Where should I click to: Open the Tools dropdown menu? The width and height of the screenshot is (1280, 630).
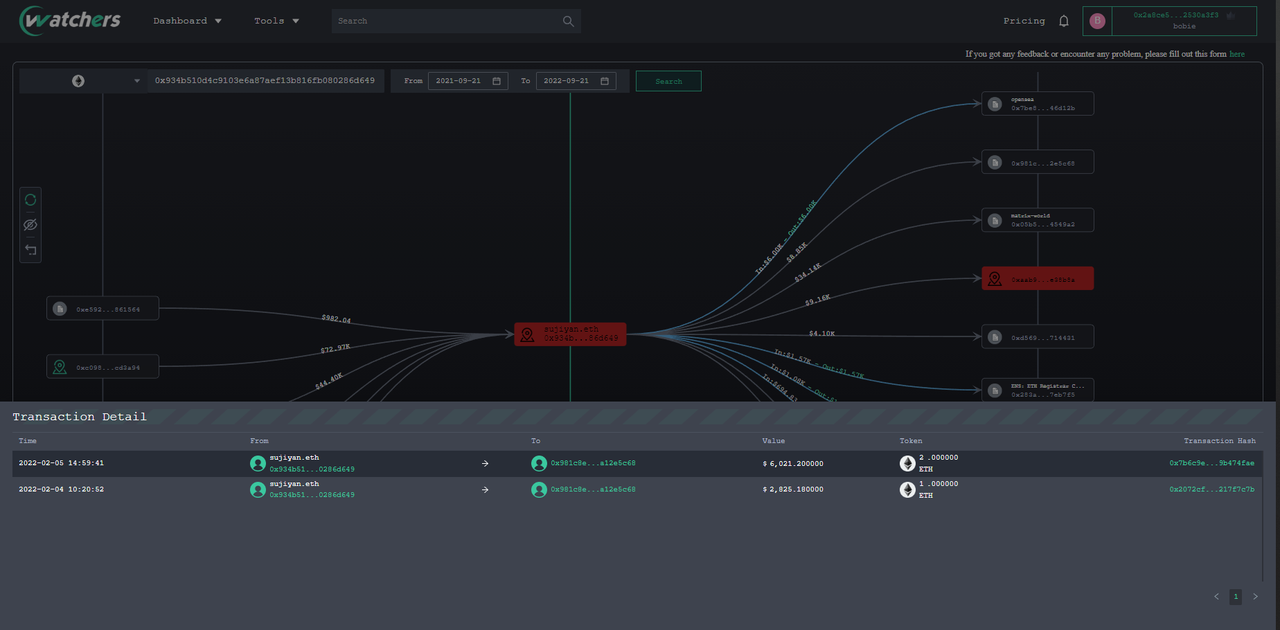point(276,21)
